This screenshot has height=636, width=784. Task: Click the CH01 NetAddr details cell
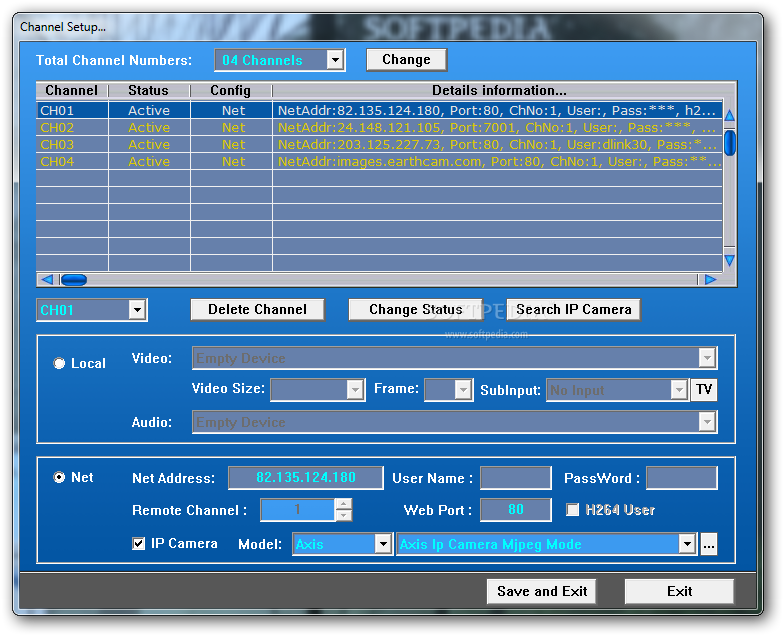497,110
